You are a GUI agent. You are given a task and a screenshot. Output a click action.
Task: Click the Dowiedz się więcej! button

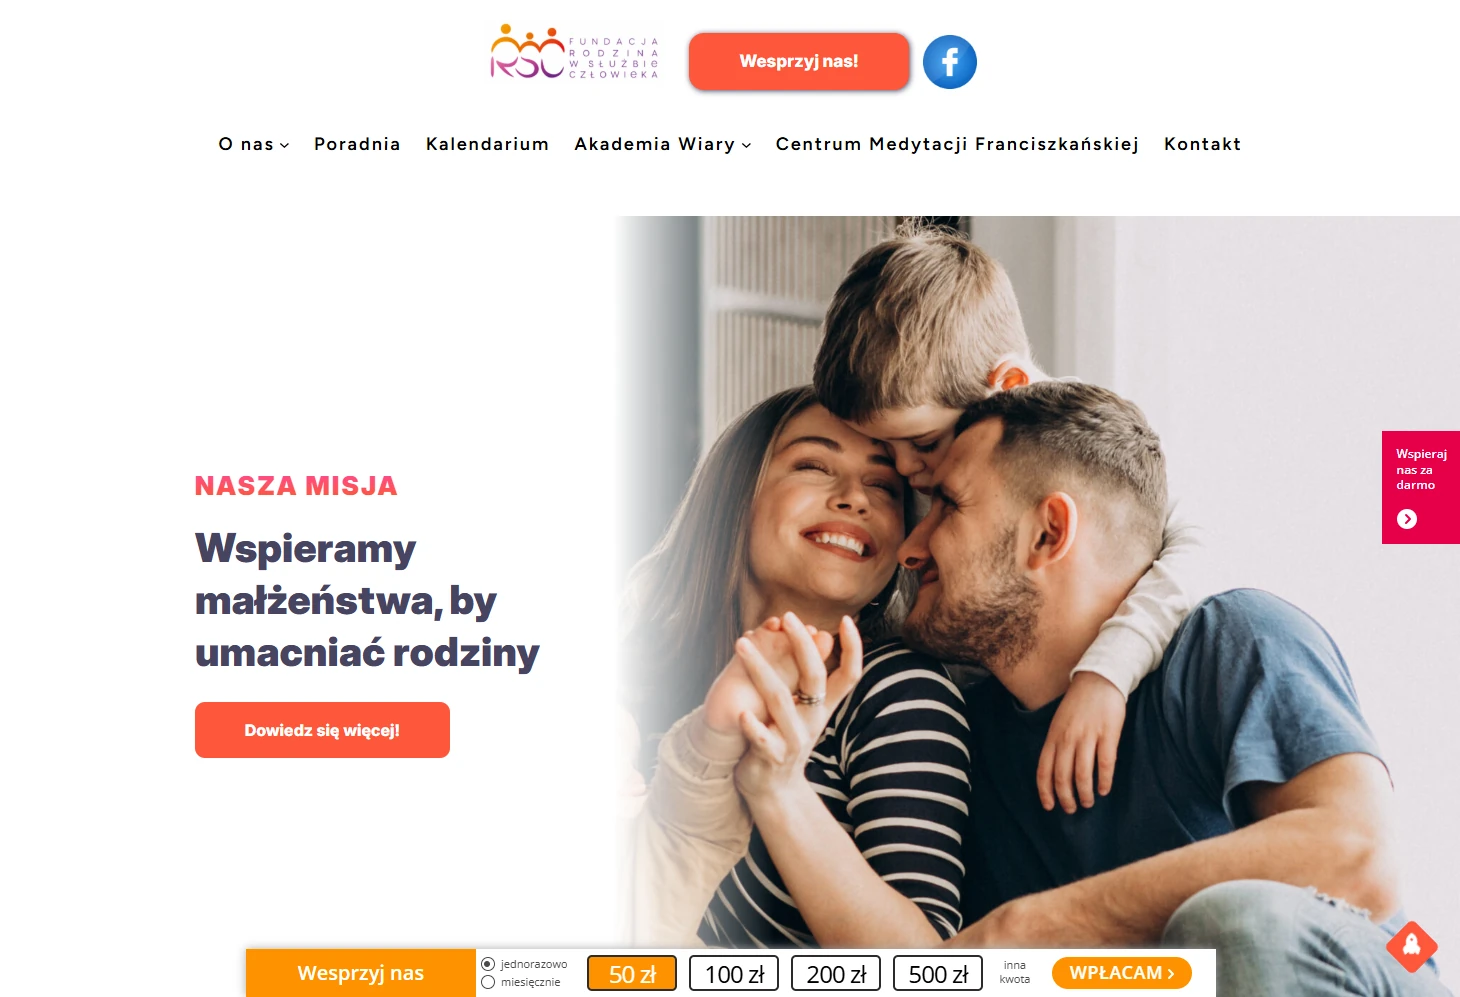[x=322, y=730]
